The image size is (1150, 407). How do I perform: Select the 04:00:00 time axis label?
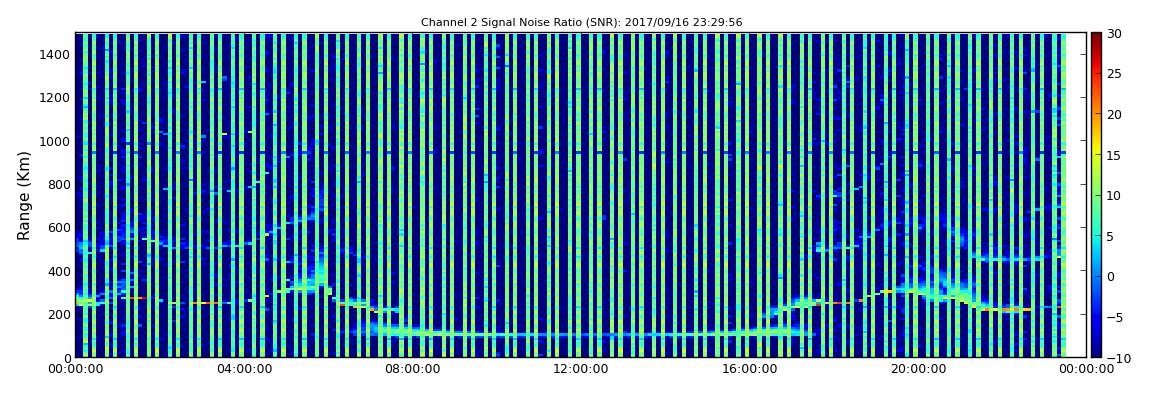pyautogui.click(x=243, y=370)
